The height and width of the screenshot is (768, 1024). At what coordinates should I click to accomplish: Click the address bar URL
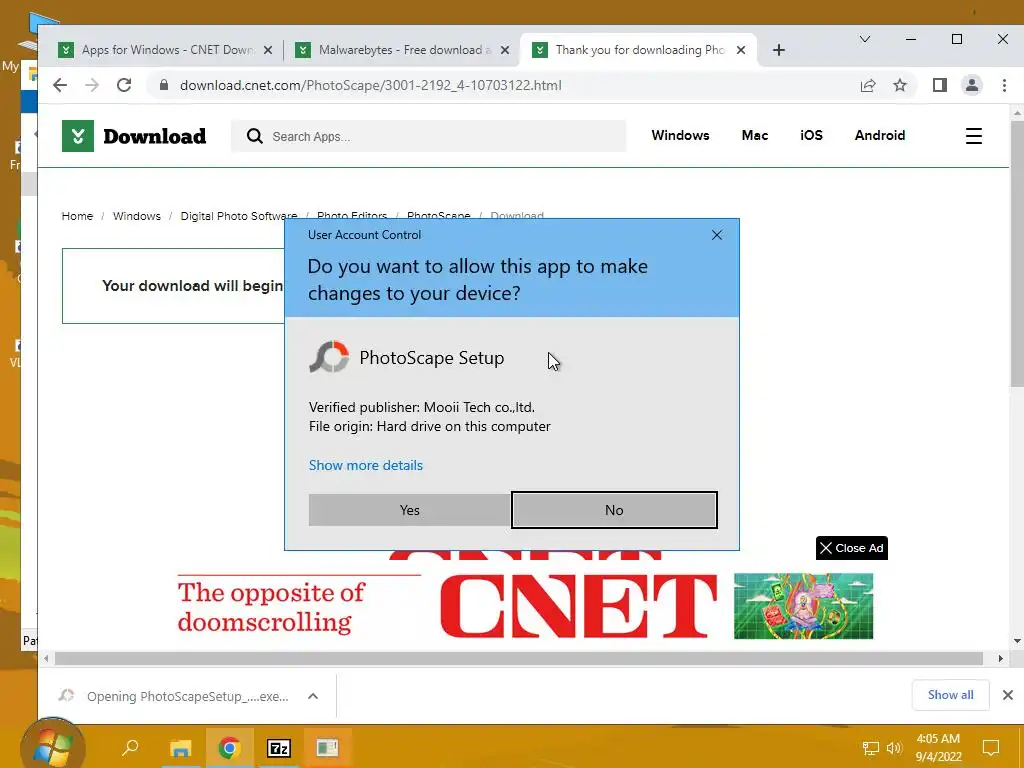370,85
